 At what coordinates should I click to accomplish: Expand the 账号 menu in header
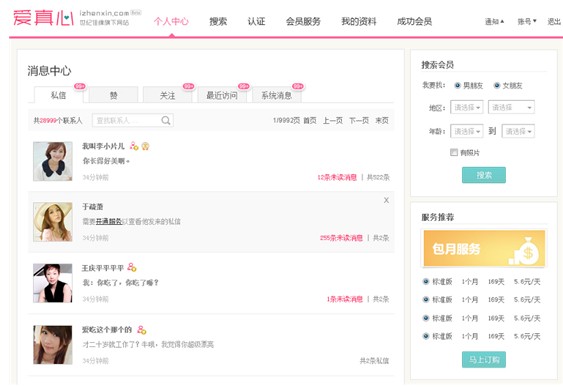(x=527, y=22)
